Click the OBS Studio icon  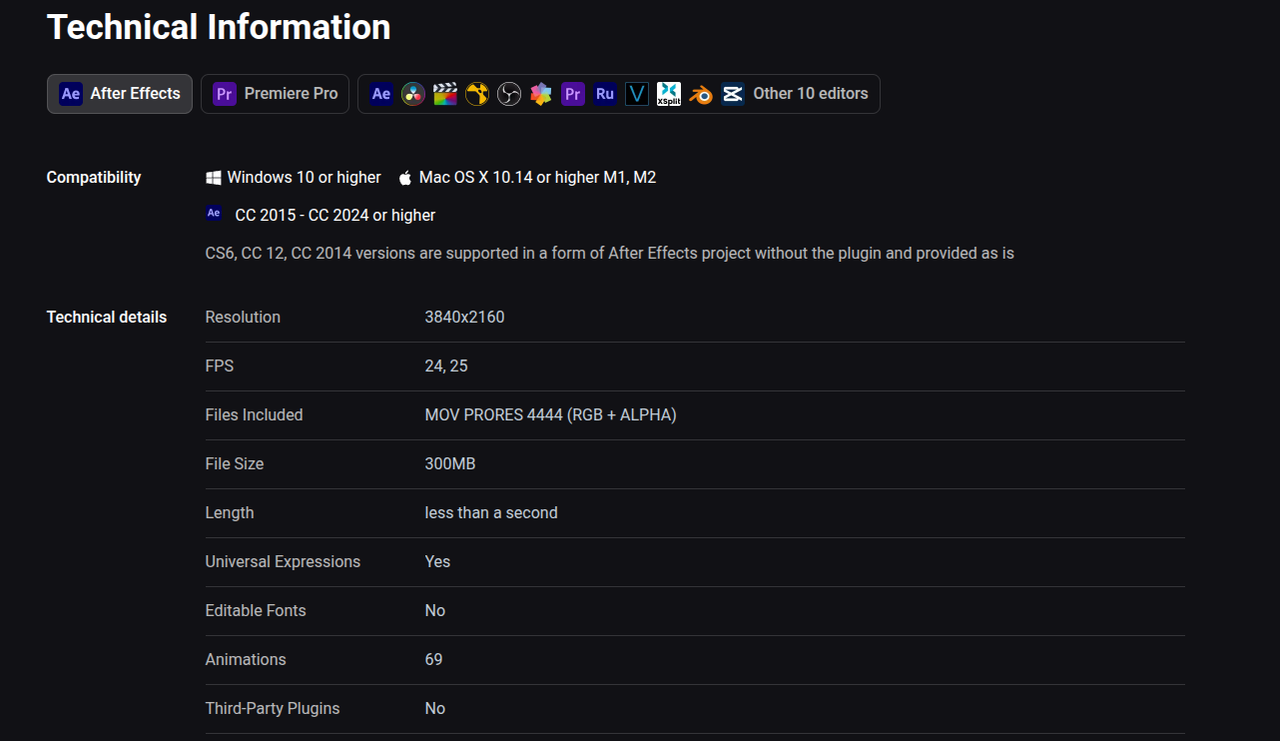[x=509, y=94]
